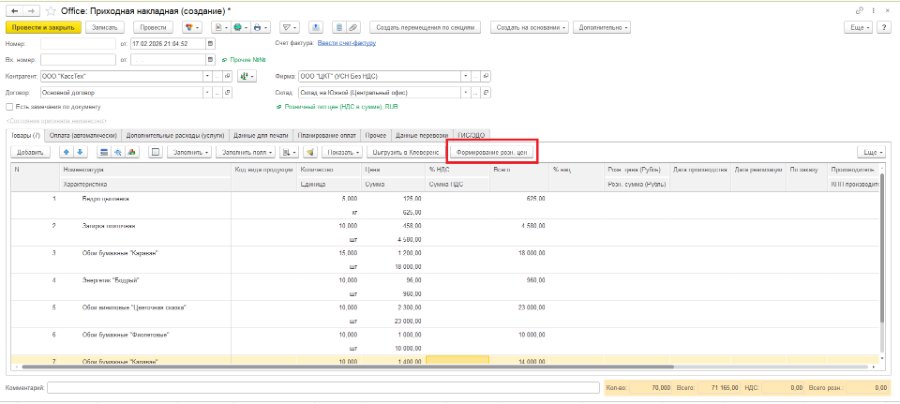Viewport: 900px width, 404px height.
Task: Switch to the "Товары (7)" tab
Action: (25, 135)
